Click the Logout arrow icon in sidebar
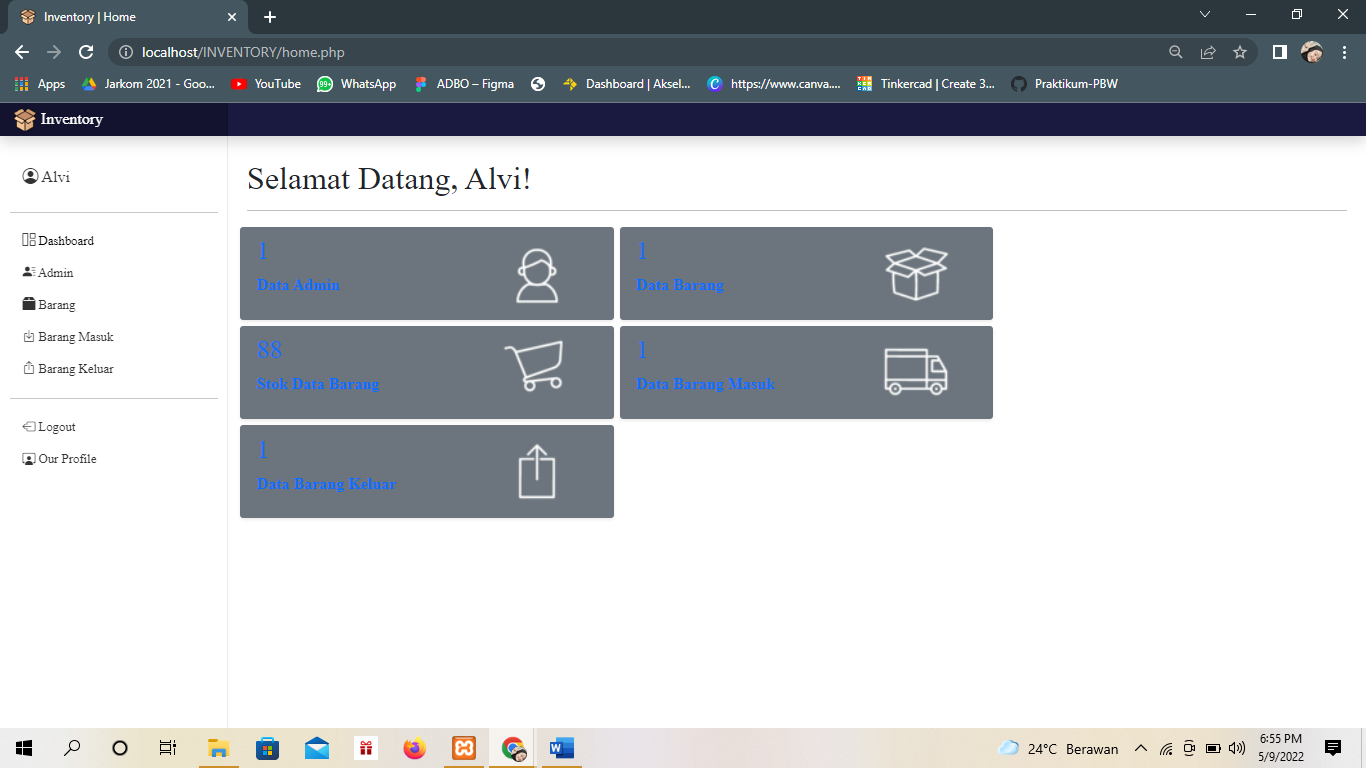The width and height of the screenshot is (1366, 768). 27,426
